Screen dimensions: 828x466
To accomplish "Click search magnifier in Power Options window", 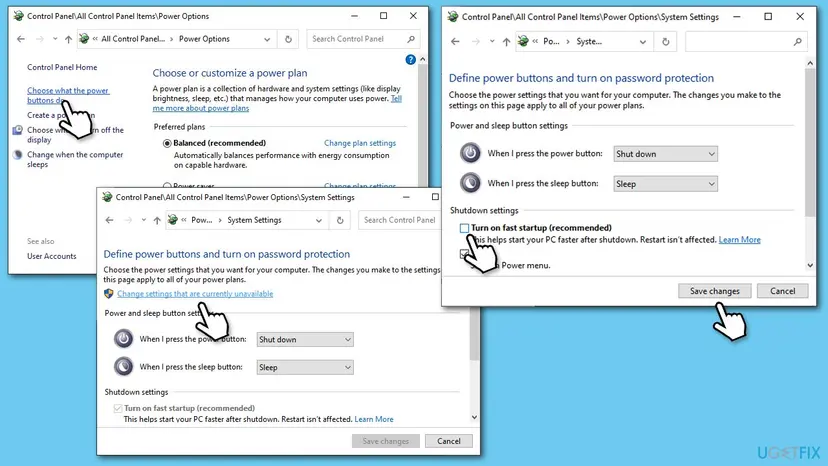I will click(411, 39).
